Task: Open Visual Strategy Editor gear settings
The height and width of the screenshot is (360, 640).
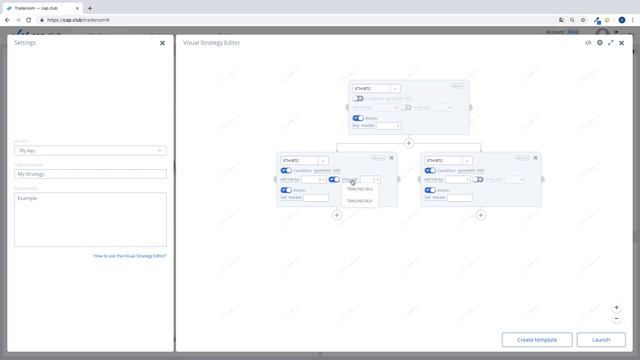Action: tap(600, 42)
